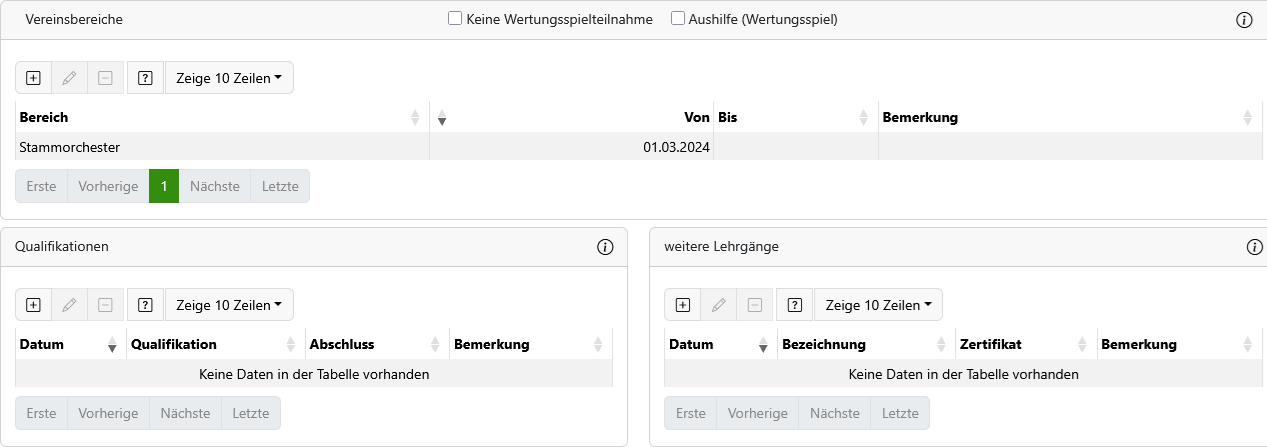Open Zeige 10 Zeilen dropdown in weitere Lehrgänge

coord(877,305)
